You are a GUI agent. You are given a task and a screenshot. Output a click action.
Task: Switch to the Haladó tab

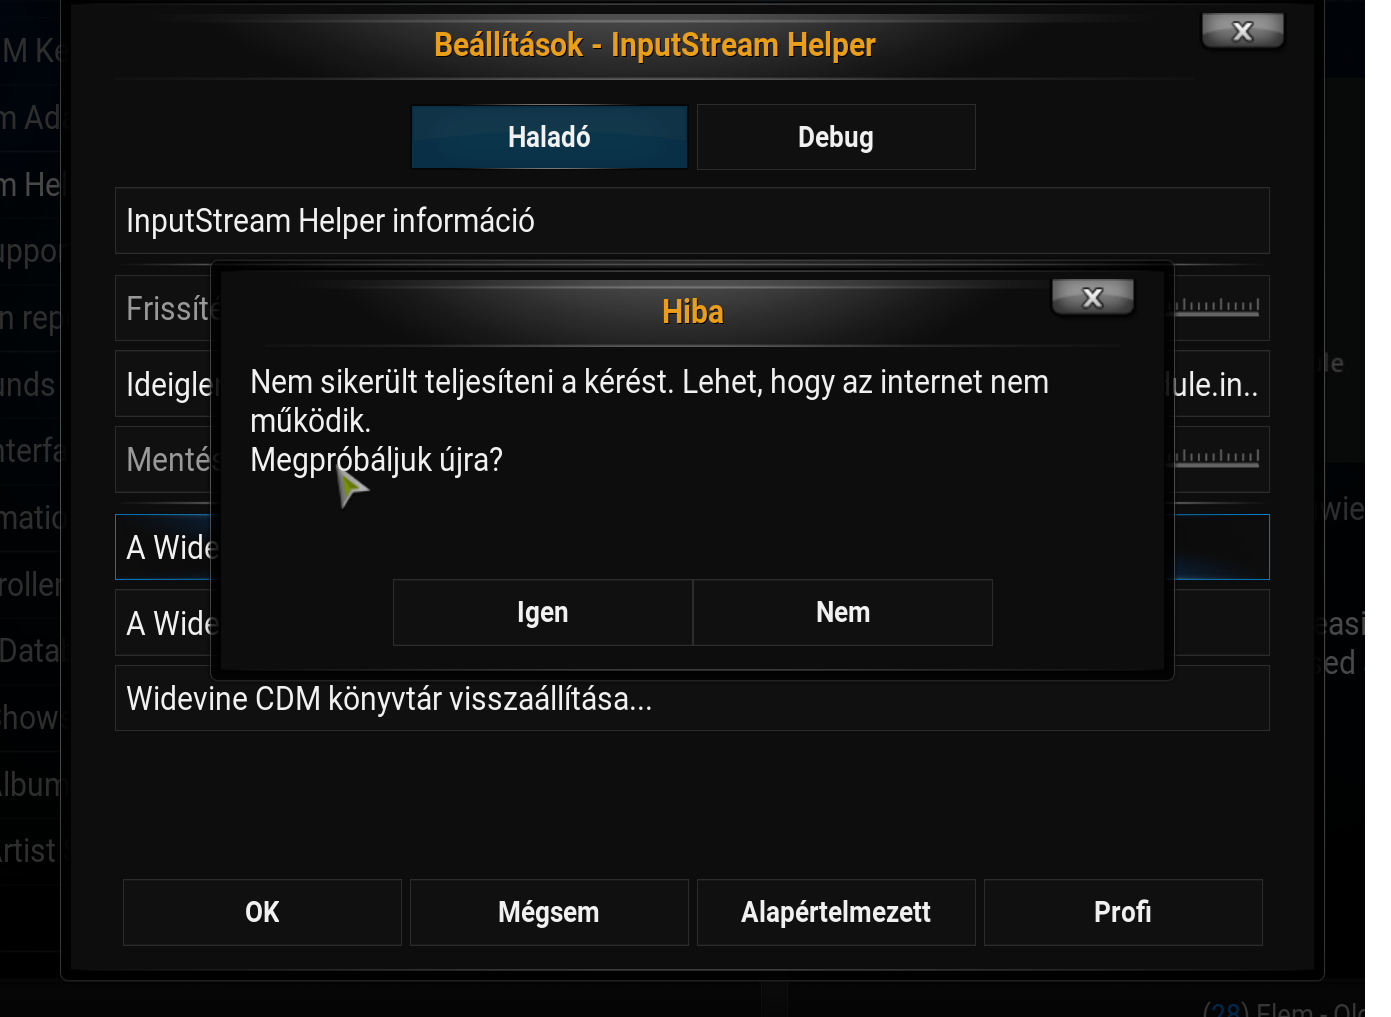point(549,137)
